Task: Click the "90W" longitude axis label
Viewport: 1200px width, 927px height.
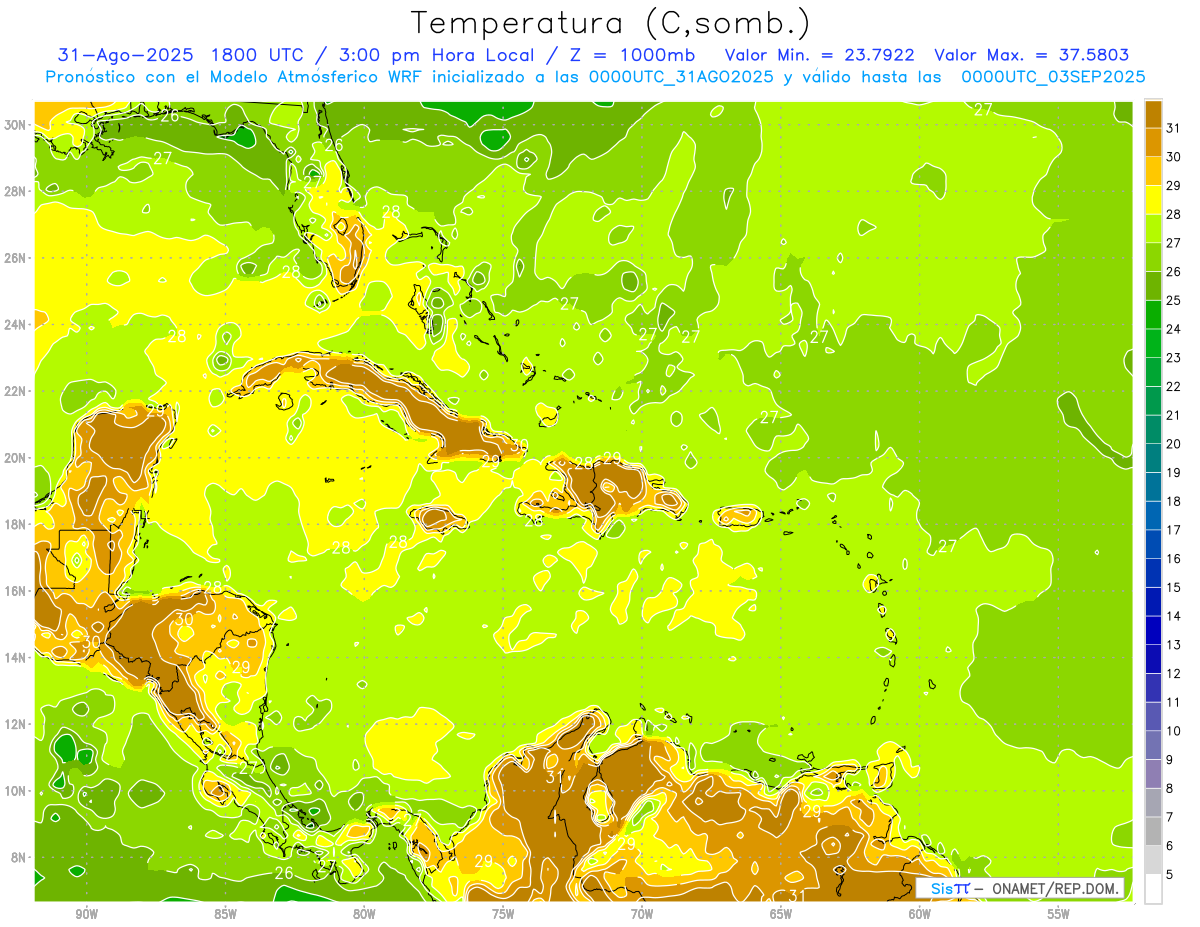Action: (x=86, y=914)
